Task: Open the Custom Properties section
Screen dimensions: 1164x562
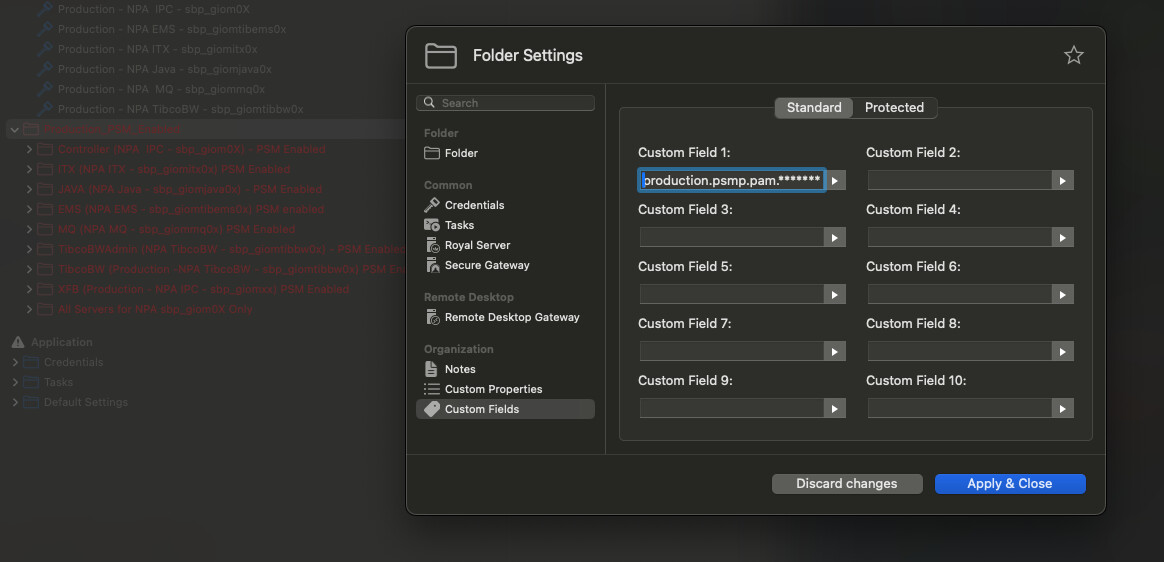Action: (x=493, y=389)
